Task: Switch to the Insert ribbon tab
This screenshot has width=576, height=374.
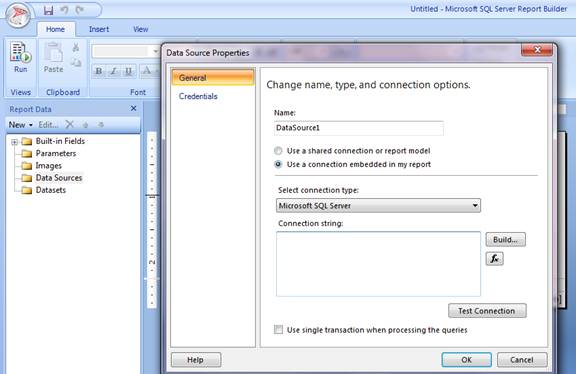Action: coord(99,29)
